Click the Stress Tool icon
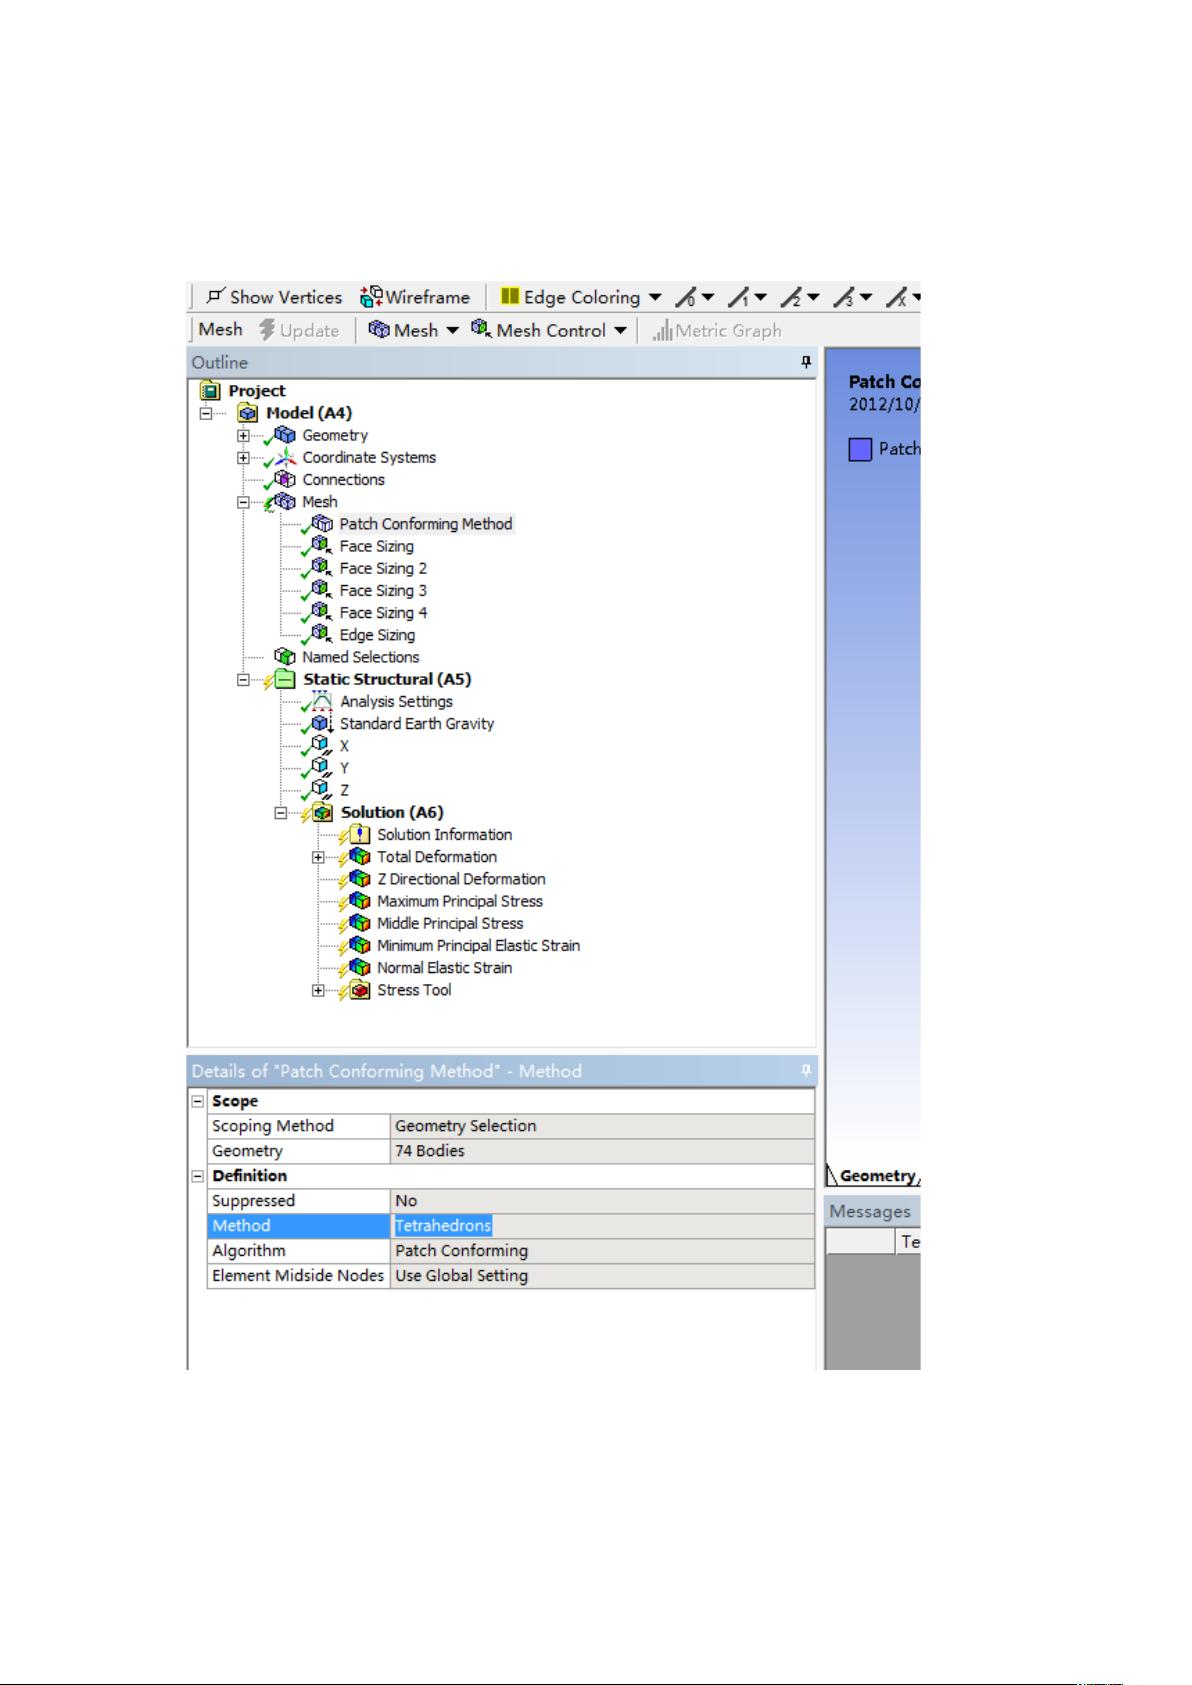Viewport: 1192px width, 1685px height. 359,990
